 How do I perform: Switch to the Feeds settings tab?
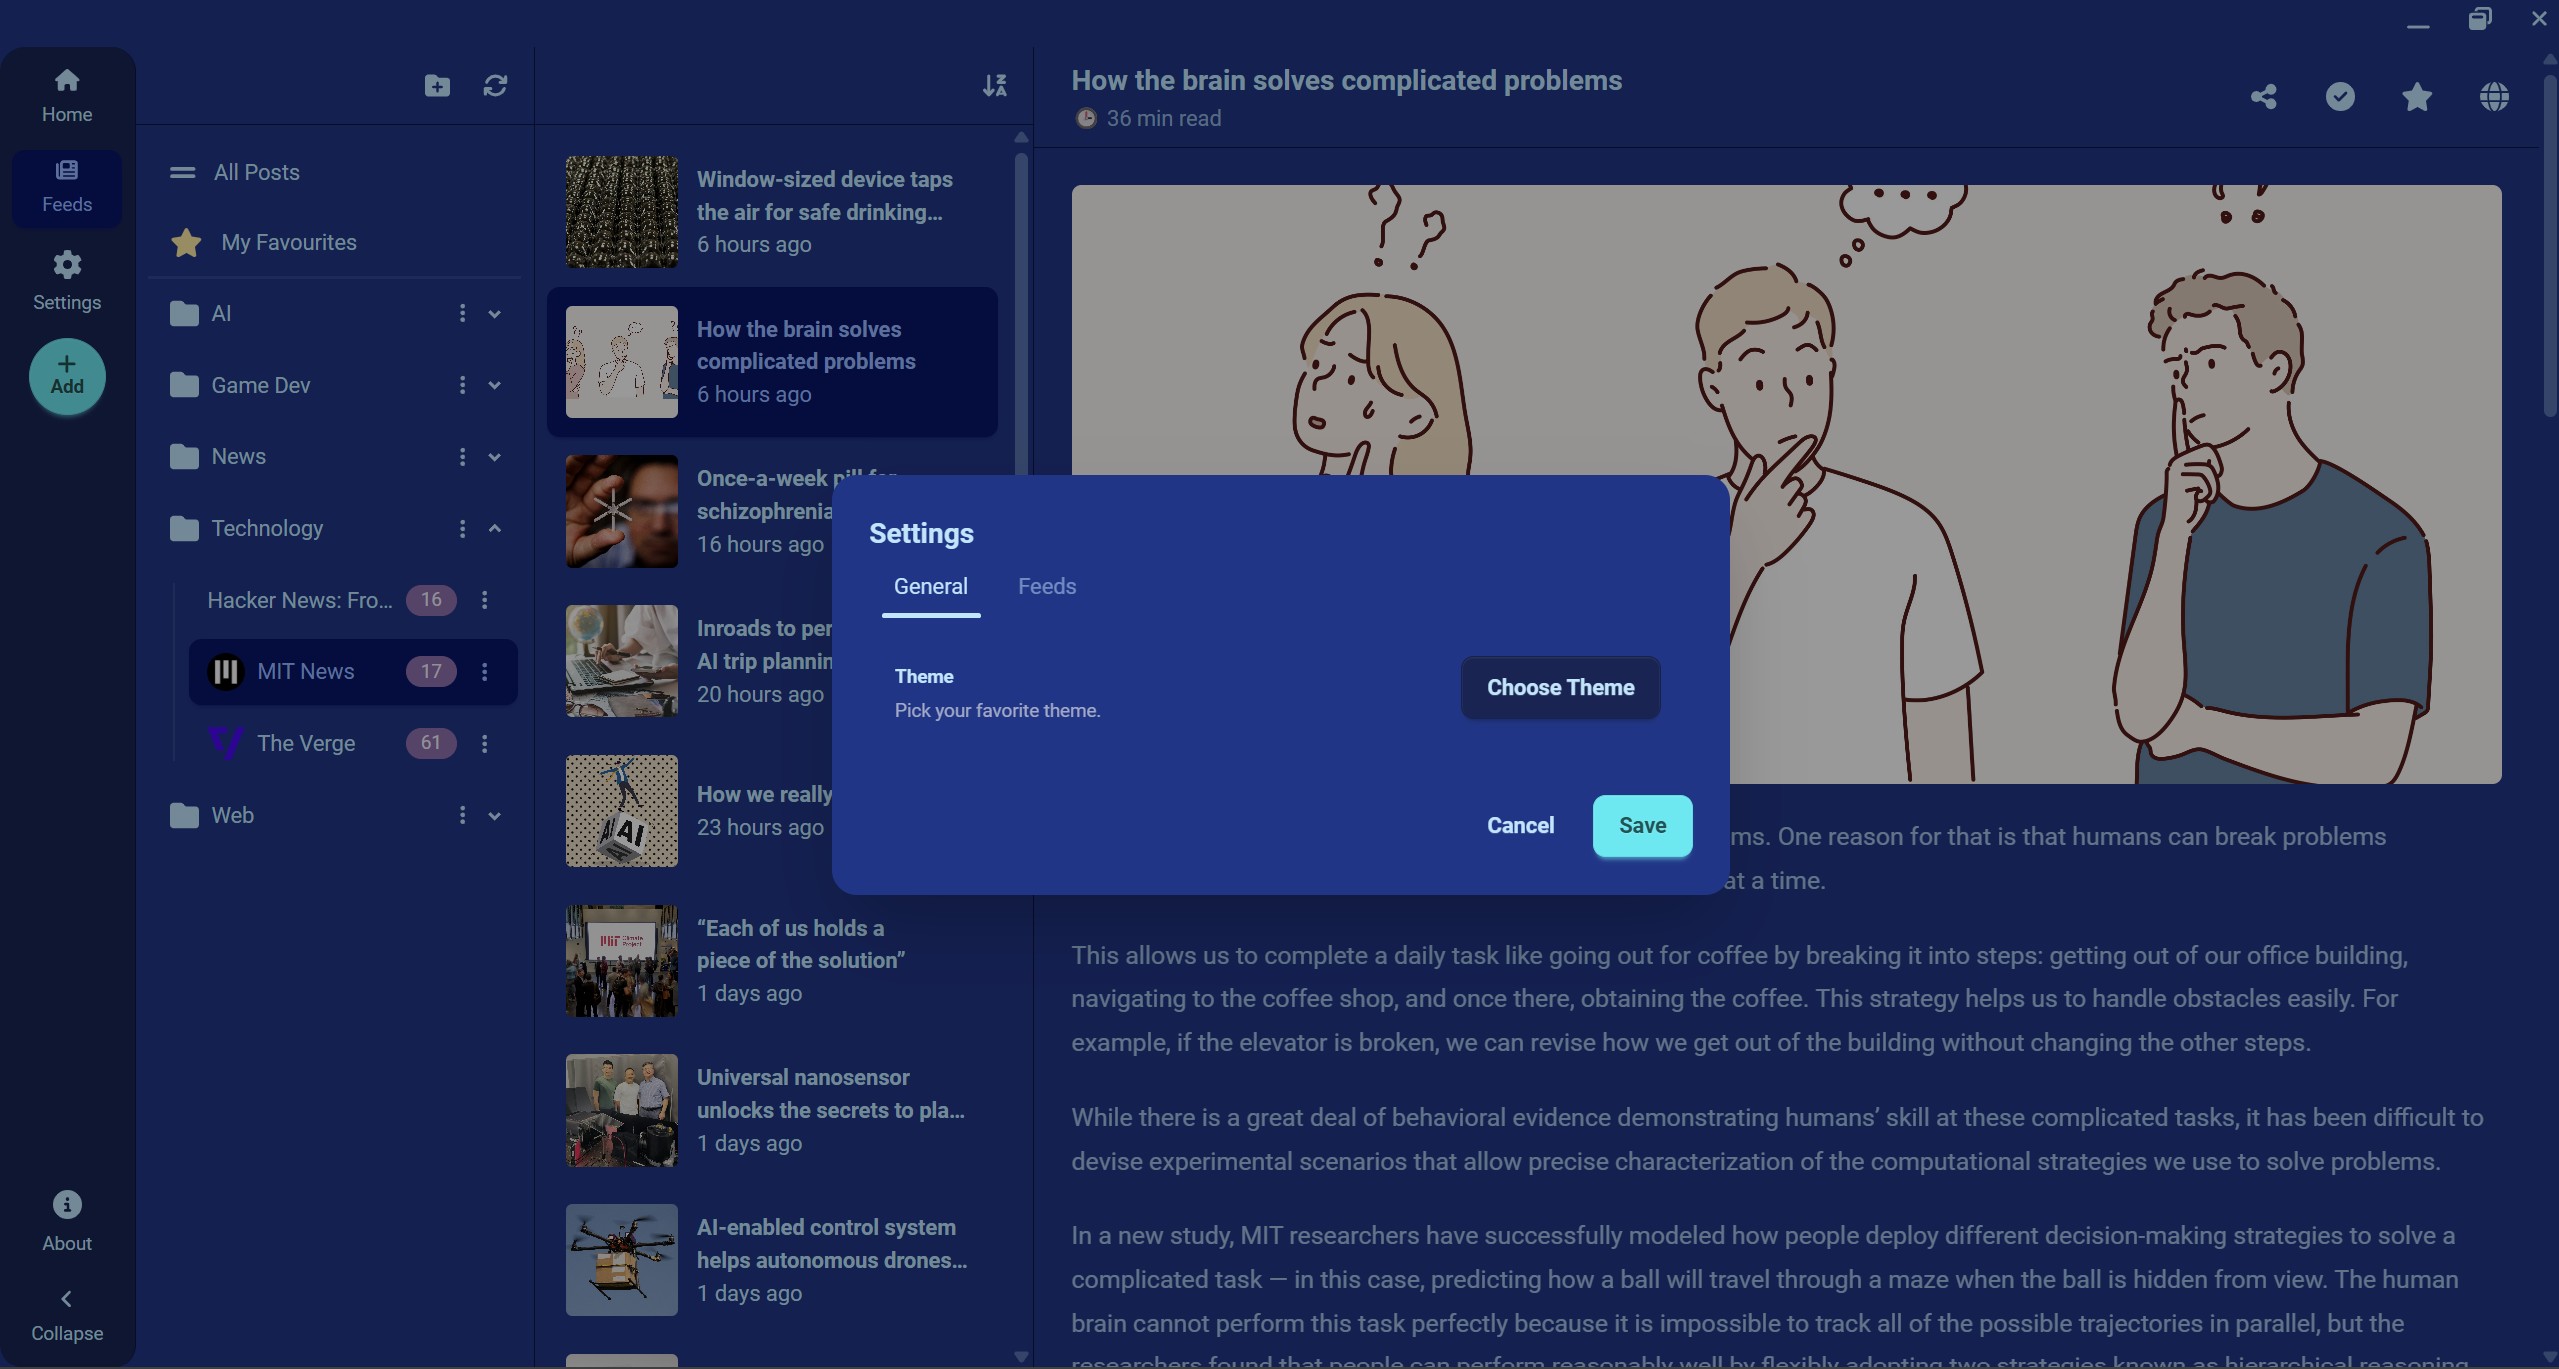pyautogui.click(x=1047, y=587)
